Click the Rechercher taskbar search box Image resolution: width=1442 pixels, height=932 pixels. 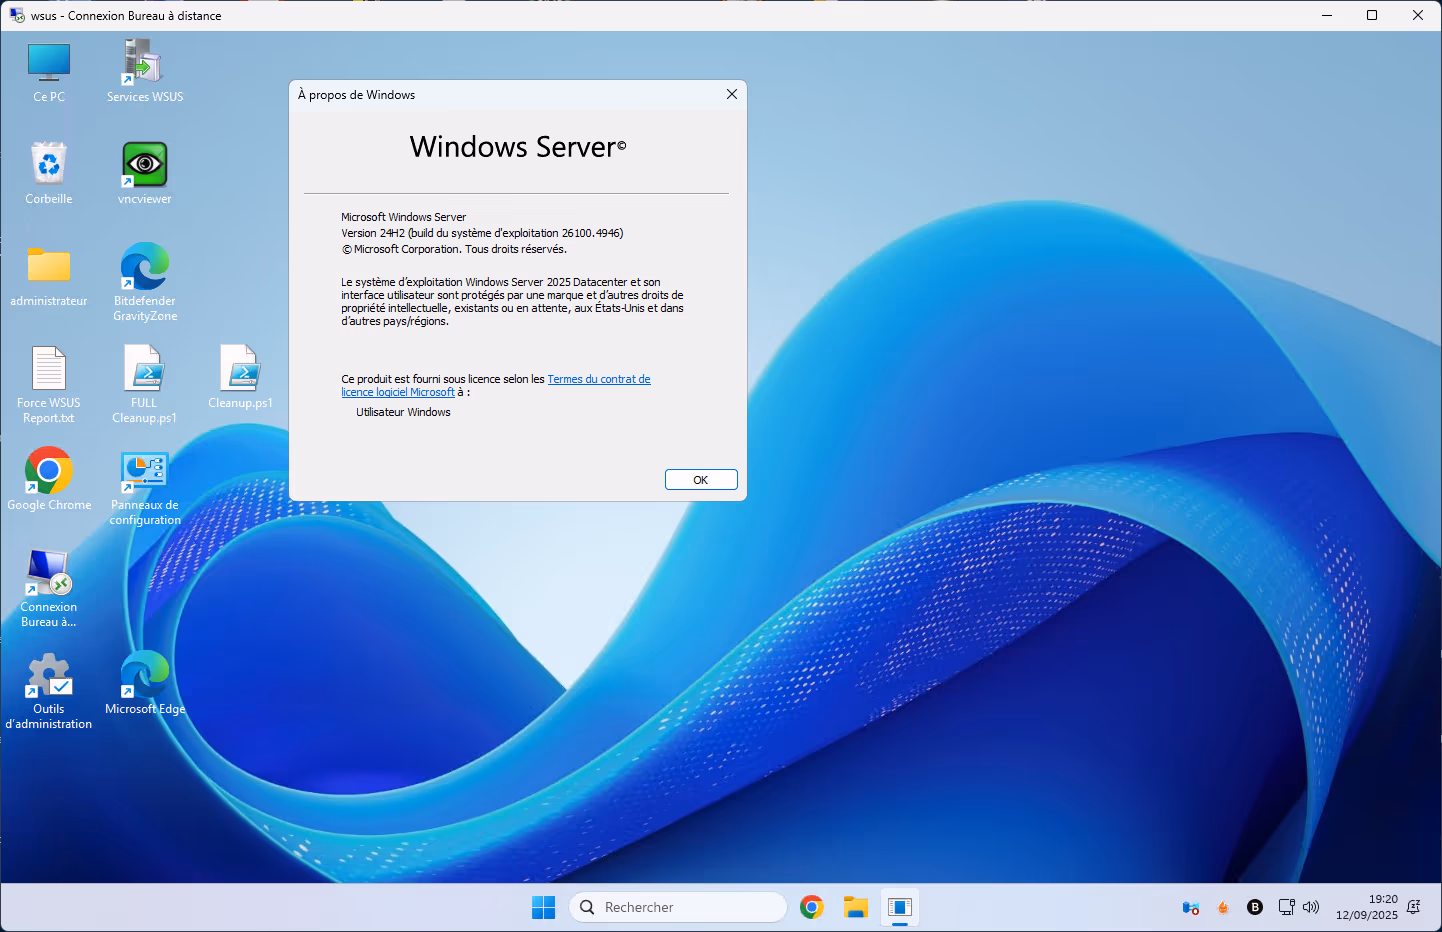click(678, 907)
